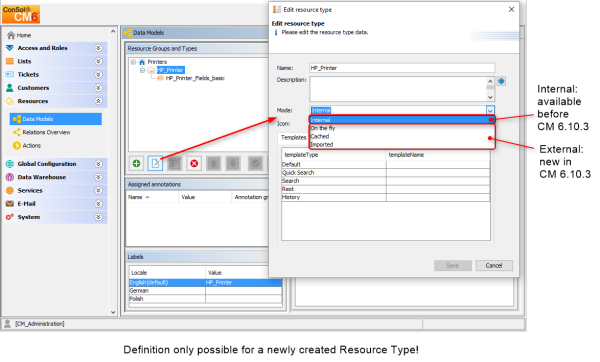Switch to the Templates tab
Viewport: 600px width, 362px height.
pos(293,137)
